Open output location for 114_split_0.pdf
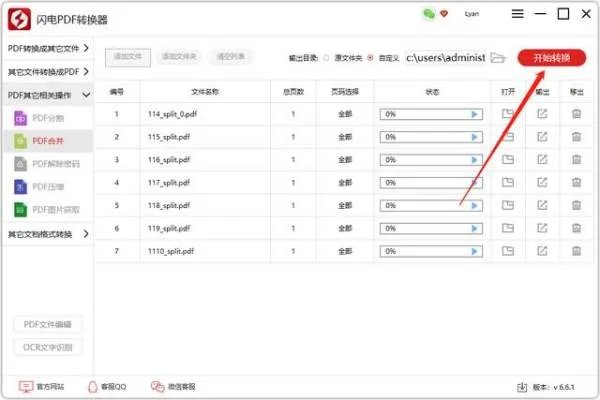The height and width of the screenshot is (400, 600). tap(542, 114)
